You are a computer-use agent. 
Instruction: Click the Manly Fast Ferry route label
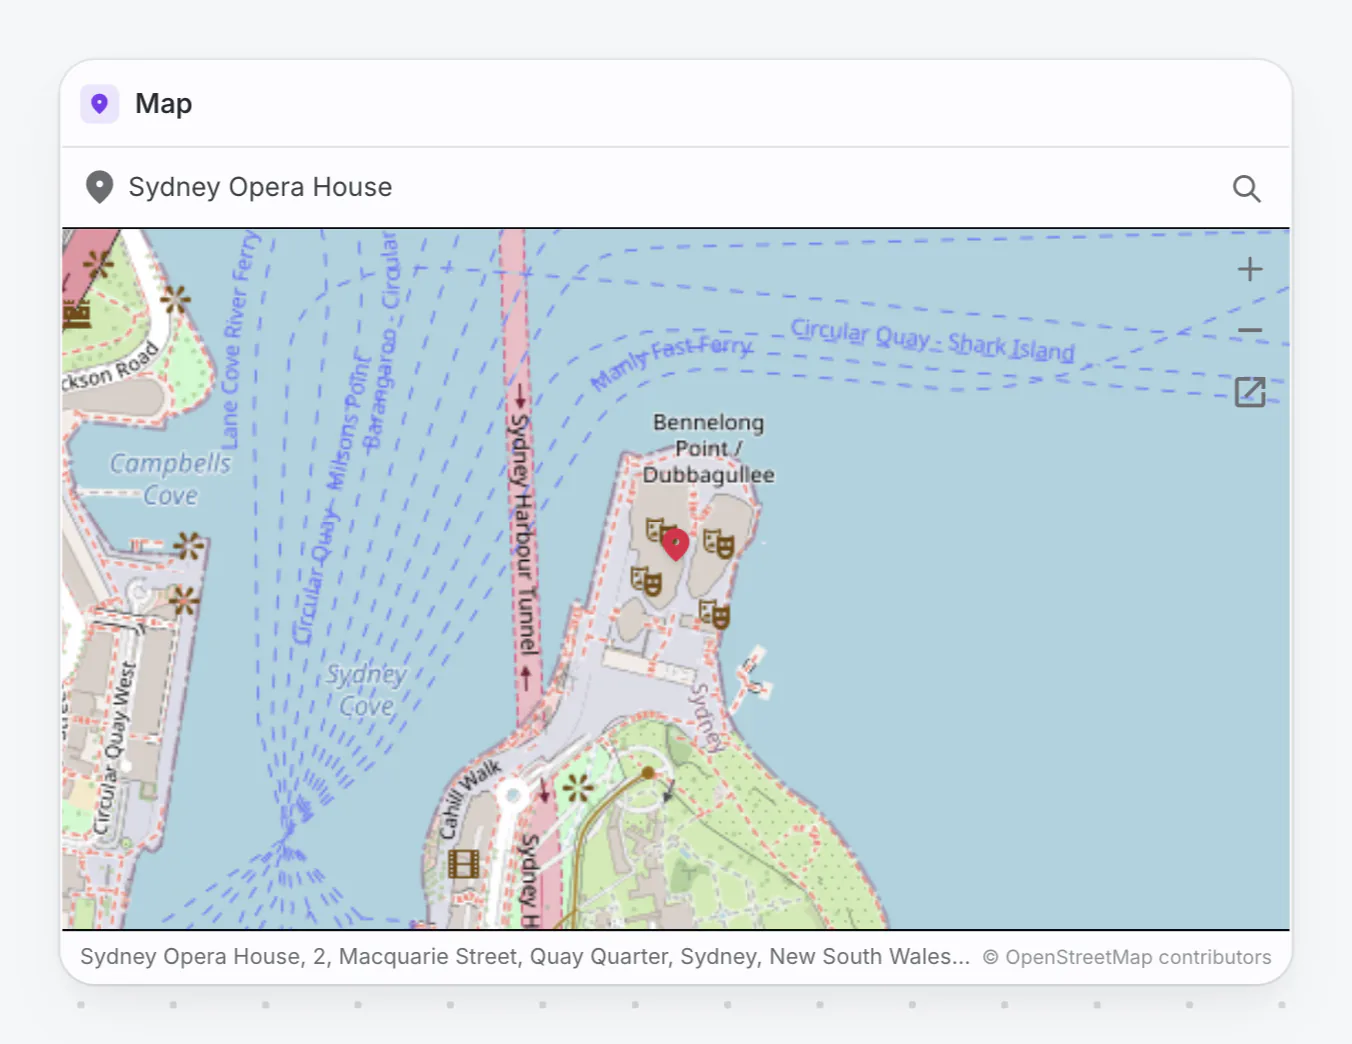pos(672,361)
